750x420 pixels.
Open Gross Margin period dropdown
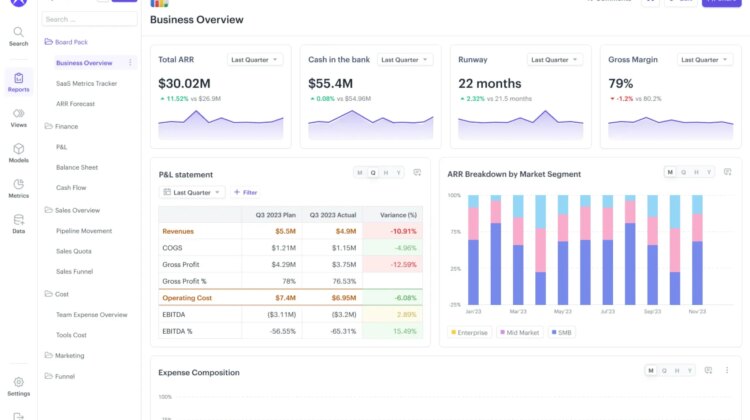point(705,60)
